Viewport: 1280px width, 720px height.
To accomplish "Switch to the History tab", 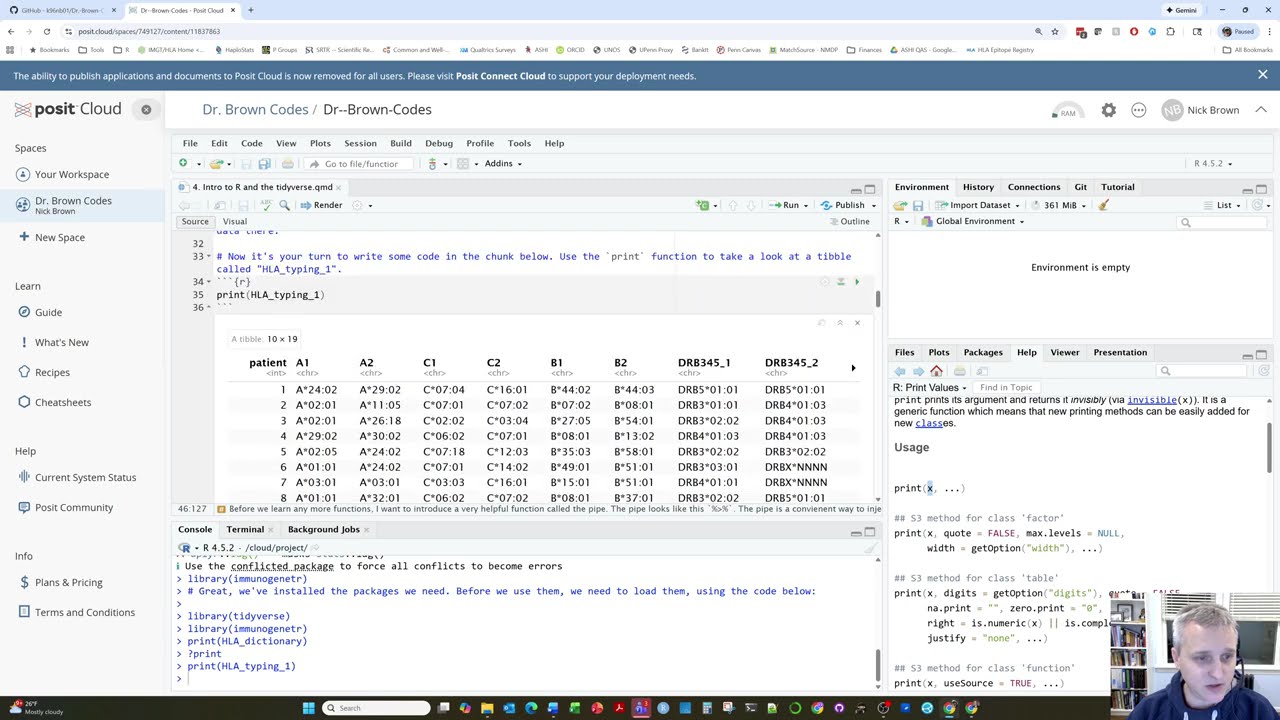I will pos(978,187).
